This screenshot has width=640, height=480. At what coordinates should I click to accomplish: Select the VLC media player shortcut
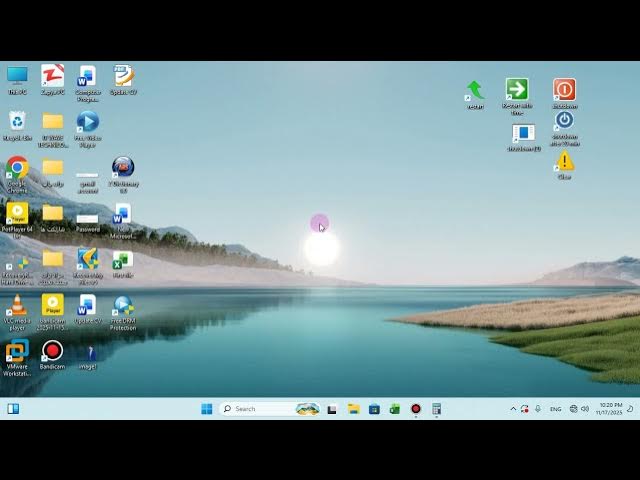click(x=17, y=312)
